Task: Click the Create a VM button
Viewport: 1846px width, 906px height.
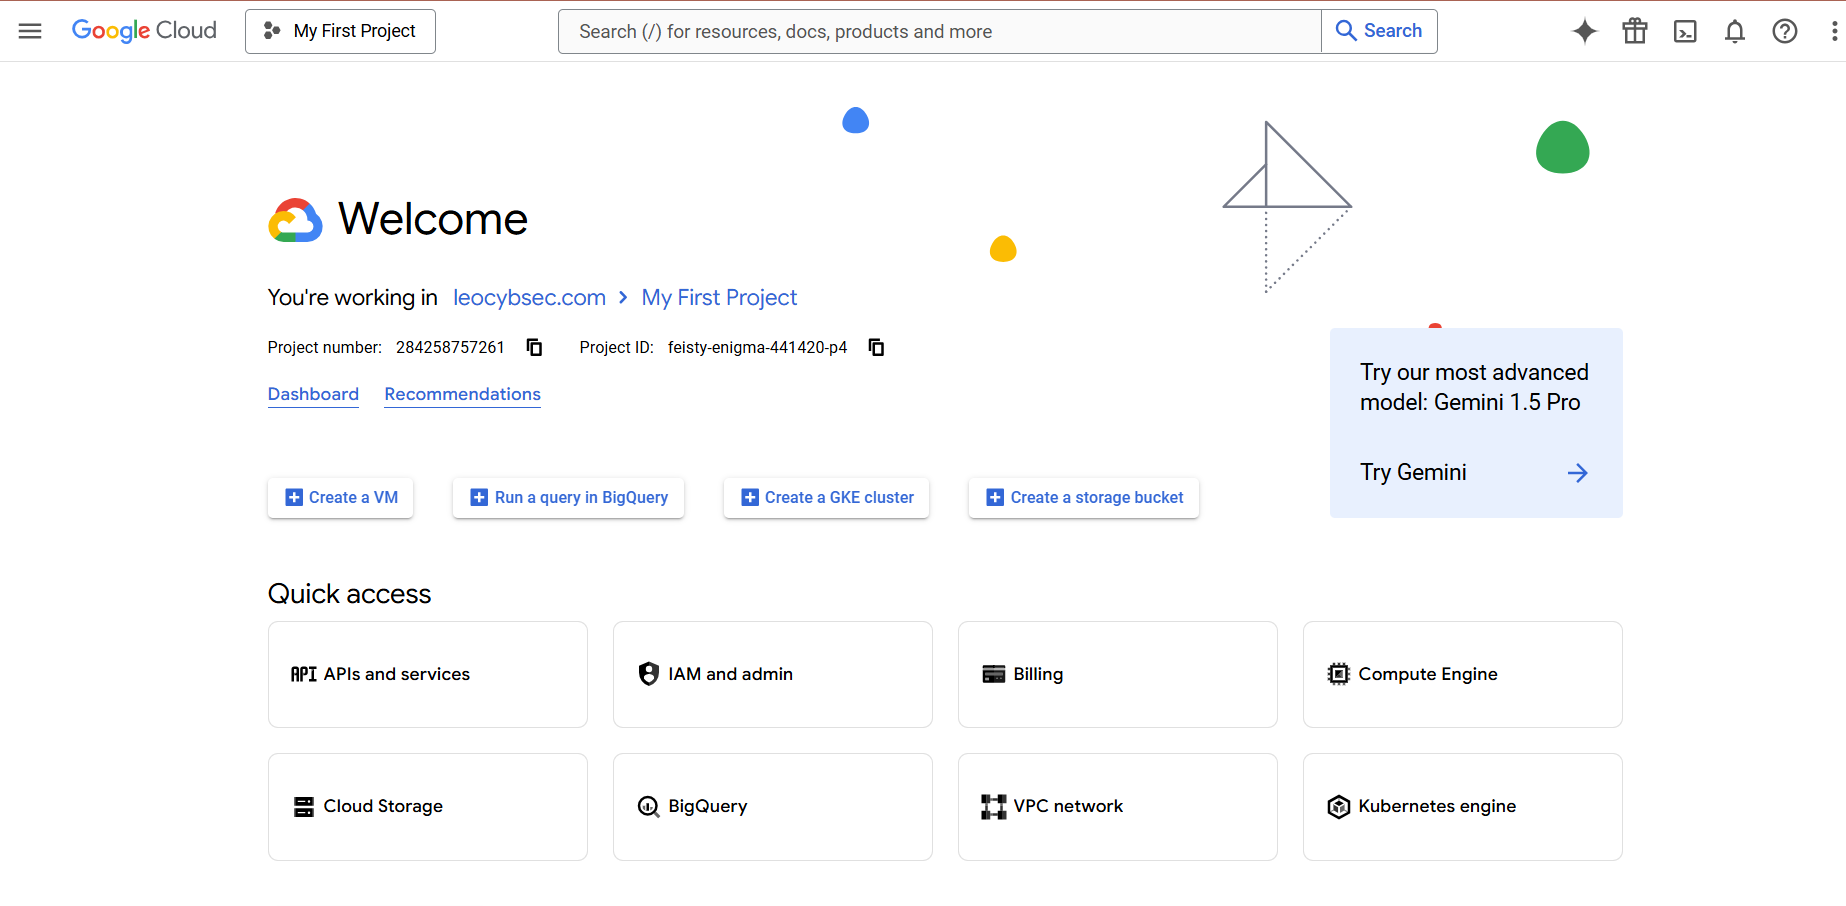Action: click(340, 497)
